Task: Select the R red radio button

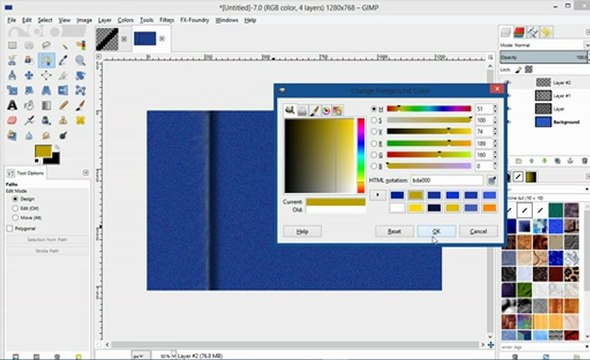Action: (374, 143)
